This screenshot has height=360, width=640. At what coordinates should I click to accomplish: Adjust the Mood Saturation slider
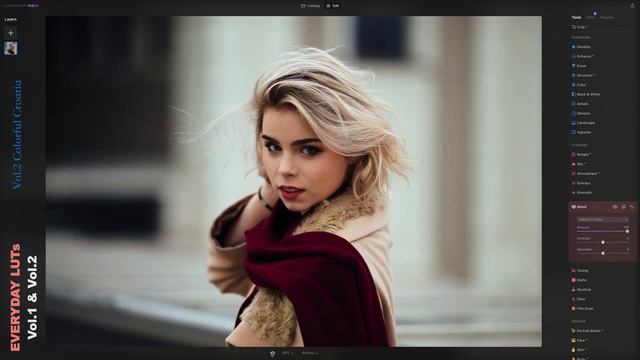click(603, 253)
